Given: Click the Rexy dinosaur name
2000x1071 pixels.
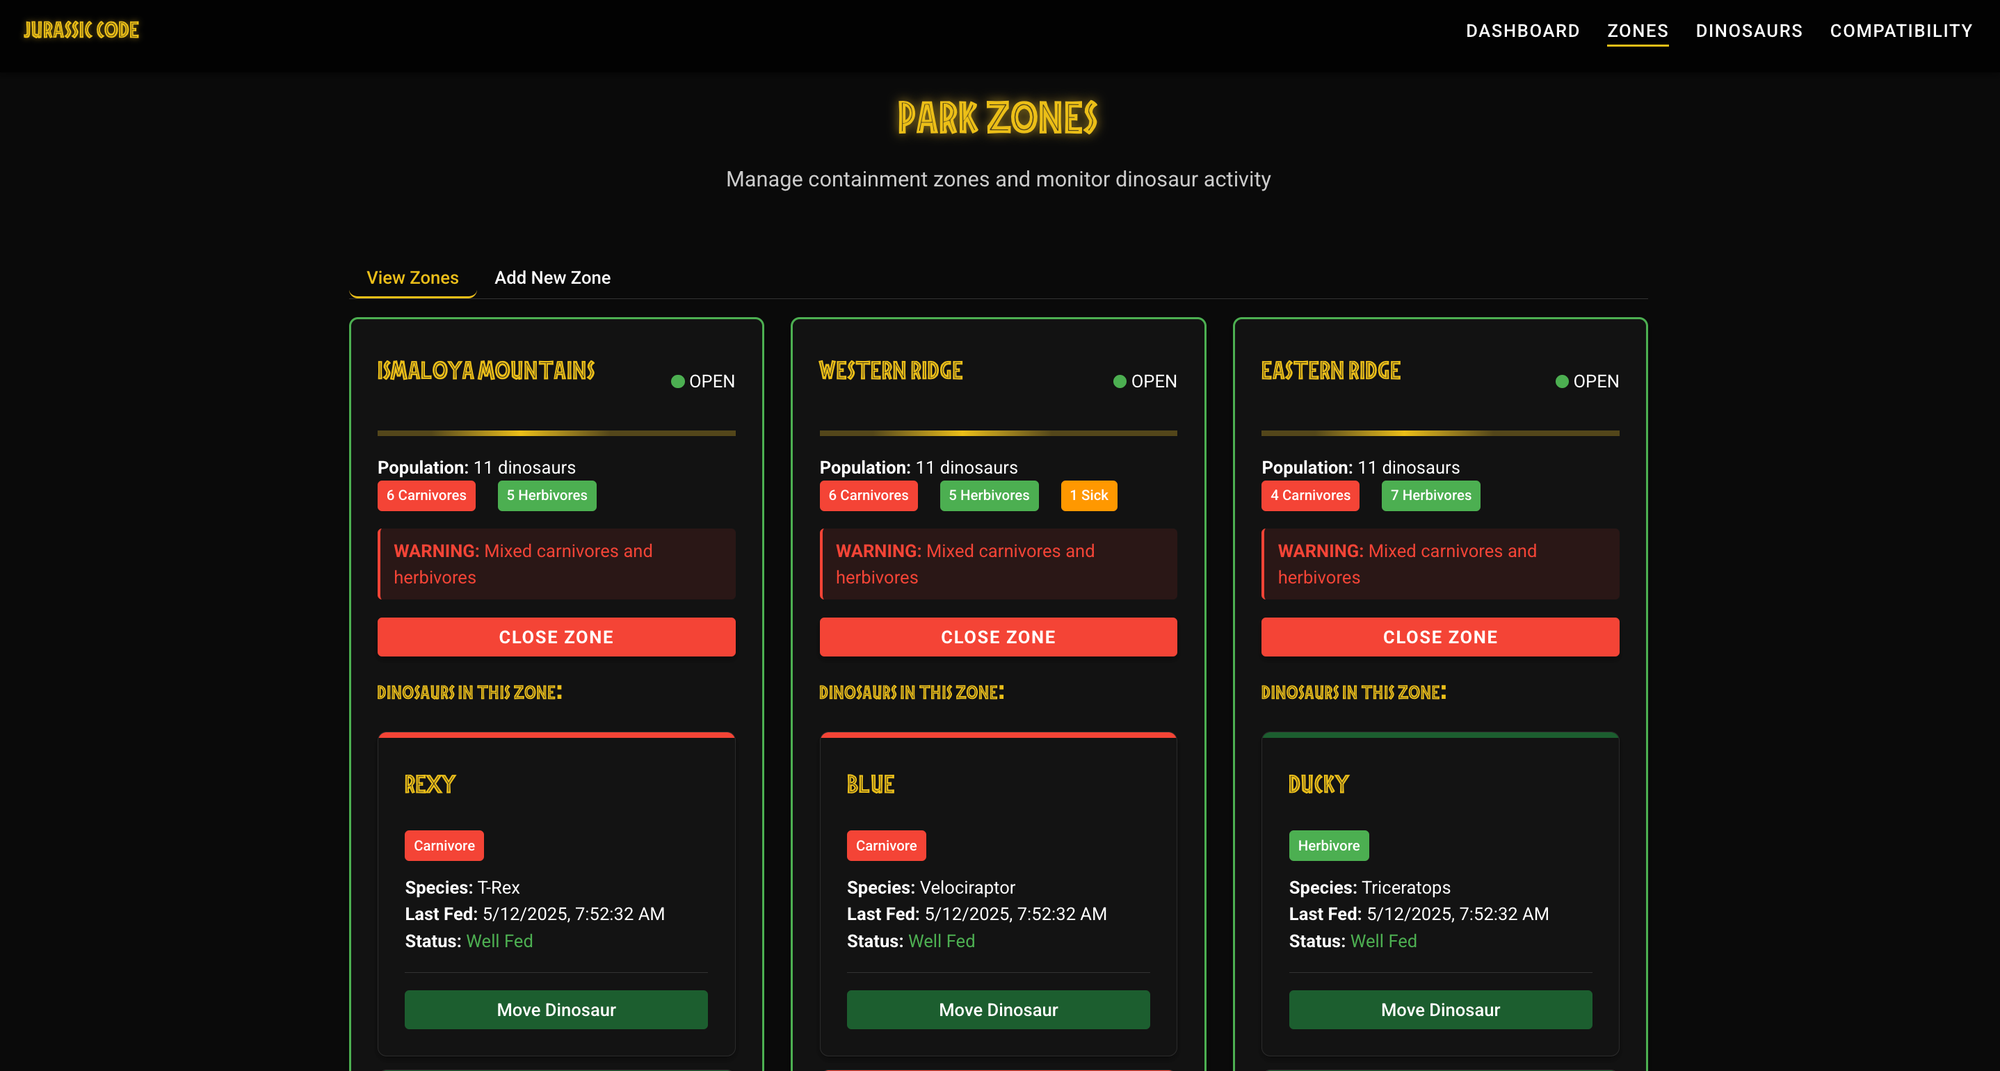Looking at the screenshot, I should point(430,785).
